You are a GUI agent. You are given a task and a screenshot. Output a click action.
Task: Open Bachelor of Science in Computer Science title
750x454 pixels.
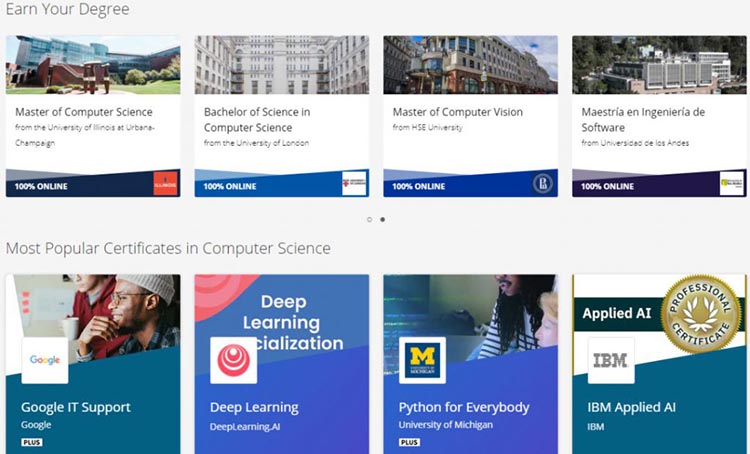click(x=257, y=120)
